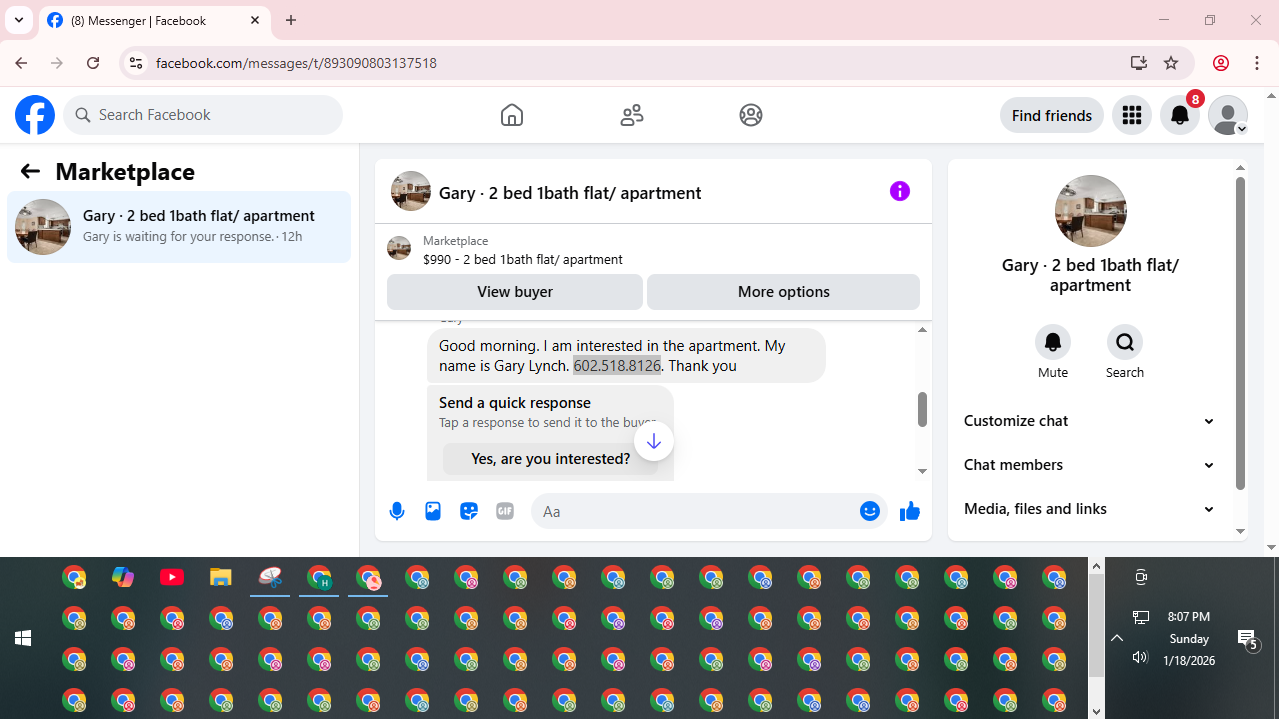Viewport: 1279px width, 719px height.
Task: Open the emoji picker smiley
Action: pyautogui.click(x=870, y=511)
